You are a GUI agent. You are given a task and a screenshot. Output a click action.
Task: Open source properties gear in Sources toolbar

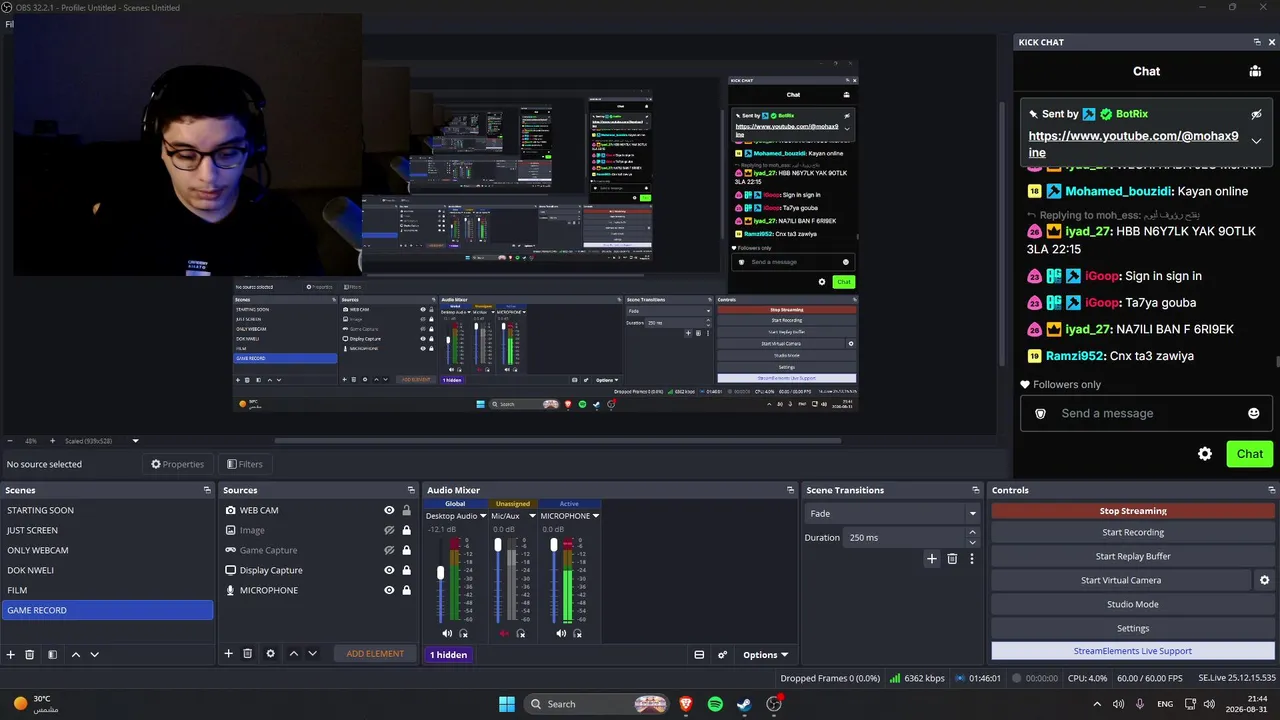(x=270, y=654)
